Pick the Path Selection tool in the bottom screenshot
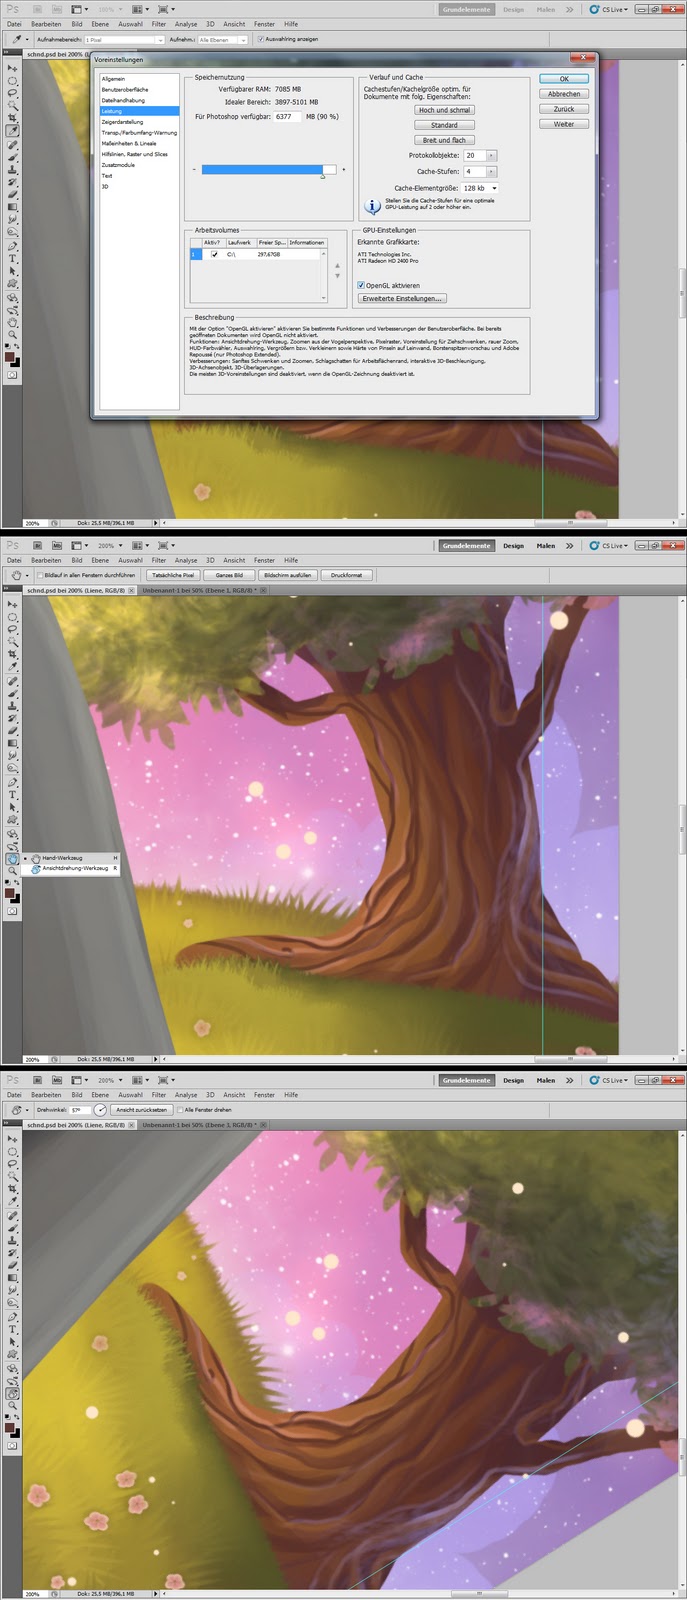Viewport: 687px width, 1600px height. click(13, 1342)
